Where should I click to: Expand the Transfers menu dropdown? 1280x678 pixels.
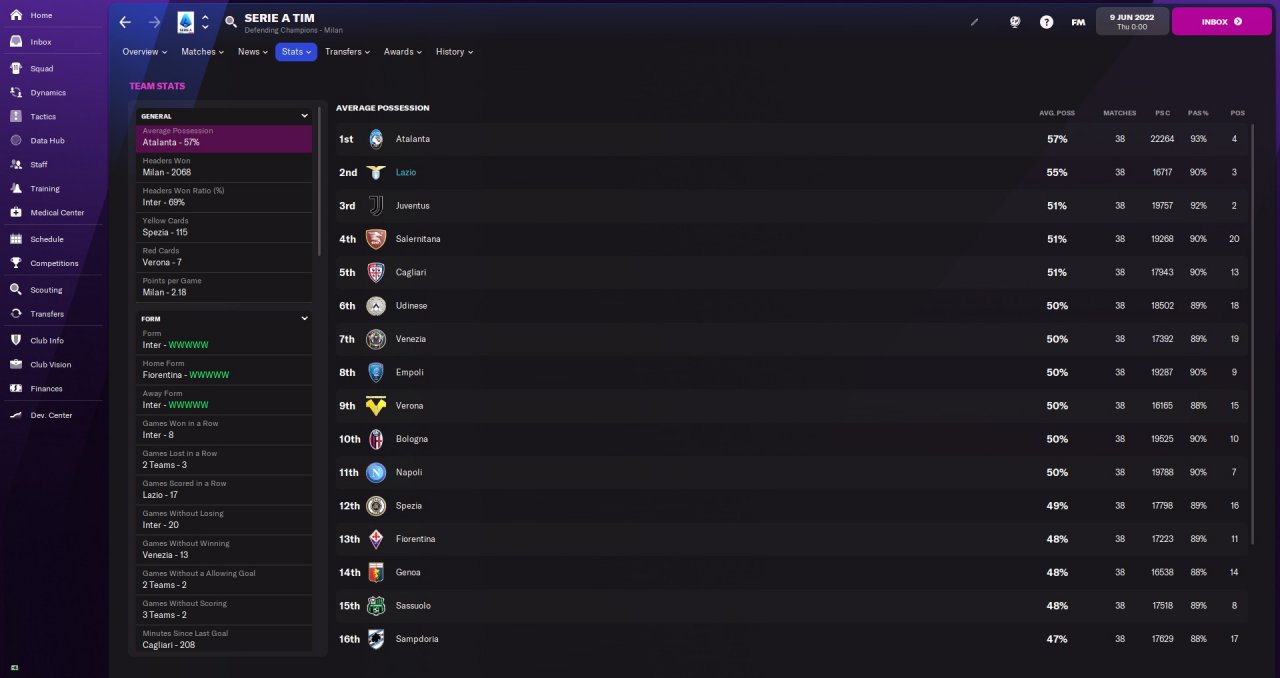[347, 52]
